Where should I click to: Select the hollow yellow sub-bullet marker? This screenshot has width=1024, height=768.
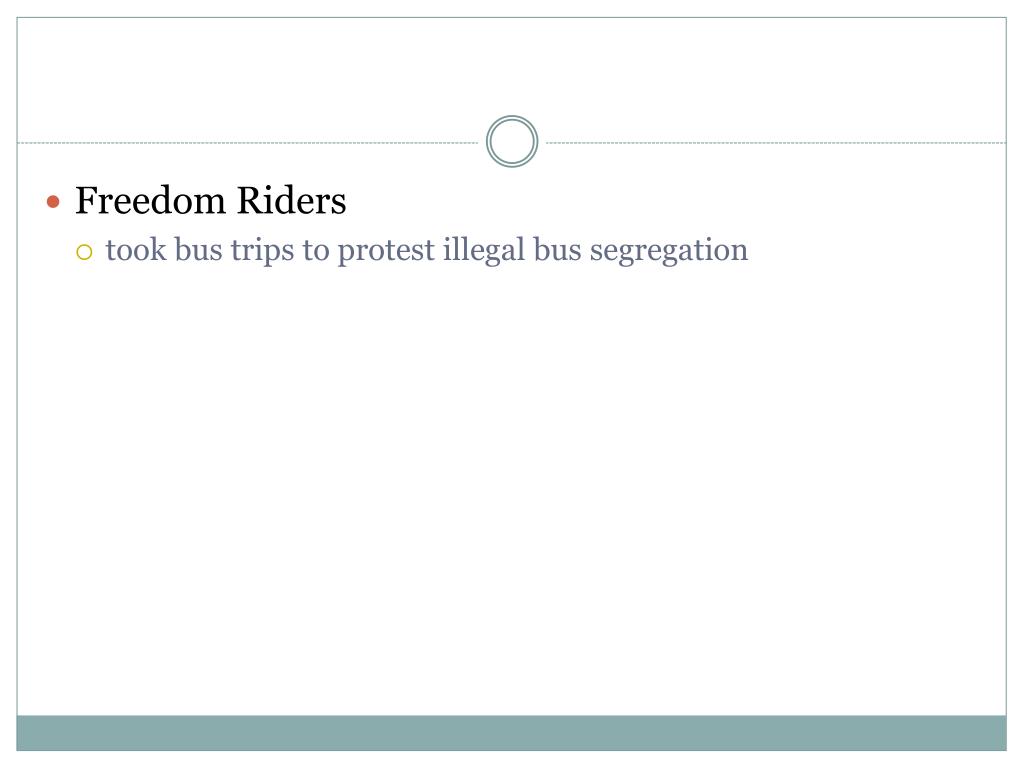click(84, 251)
